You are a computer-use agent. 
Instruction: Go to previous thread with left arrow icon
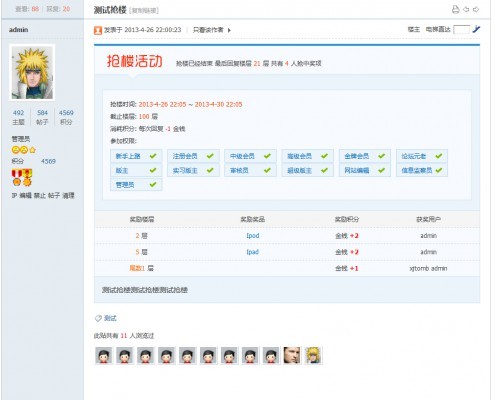click(466, 9)
